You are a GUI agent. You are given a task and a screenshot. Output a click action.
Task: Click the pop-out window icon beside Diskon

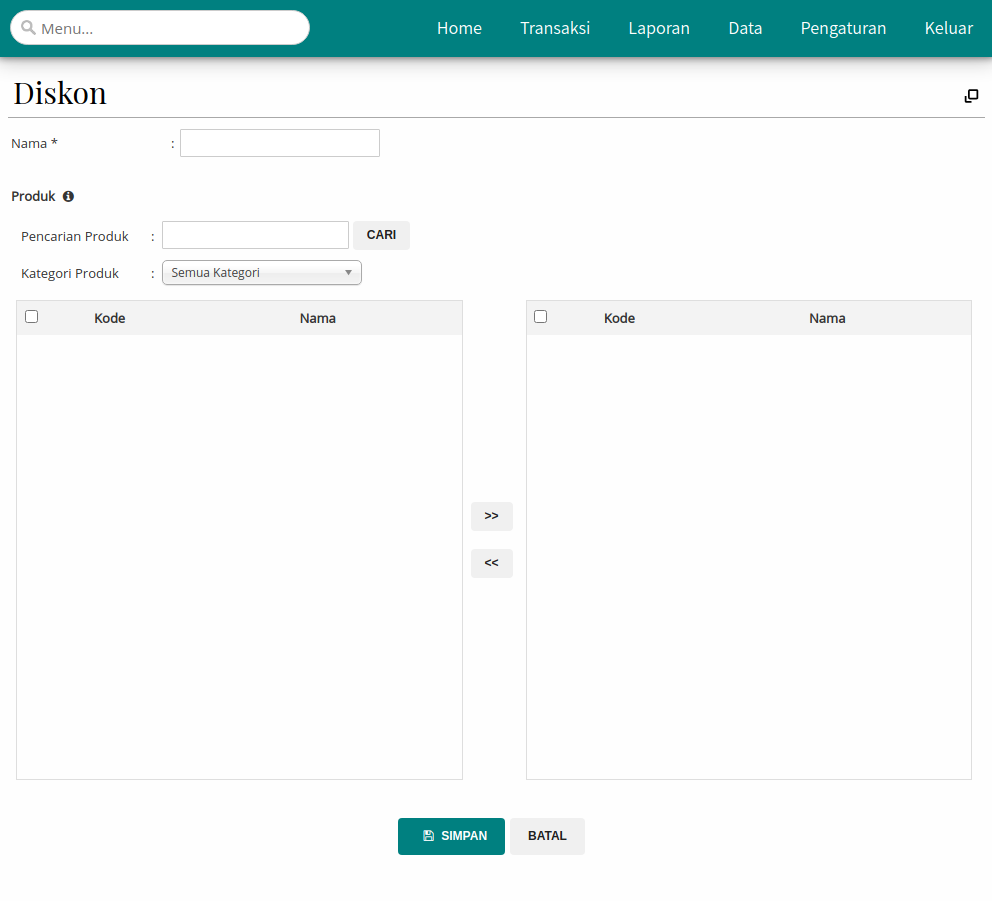pyautogui.click(x=971, y=96)
